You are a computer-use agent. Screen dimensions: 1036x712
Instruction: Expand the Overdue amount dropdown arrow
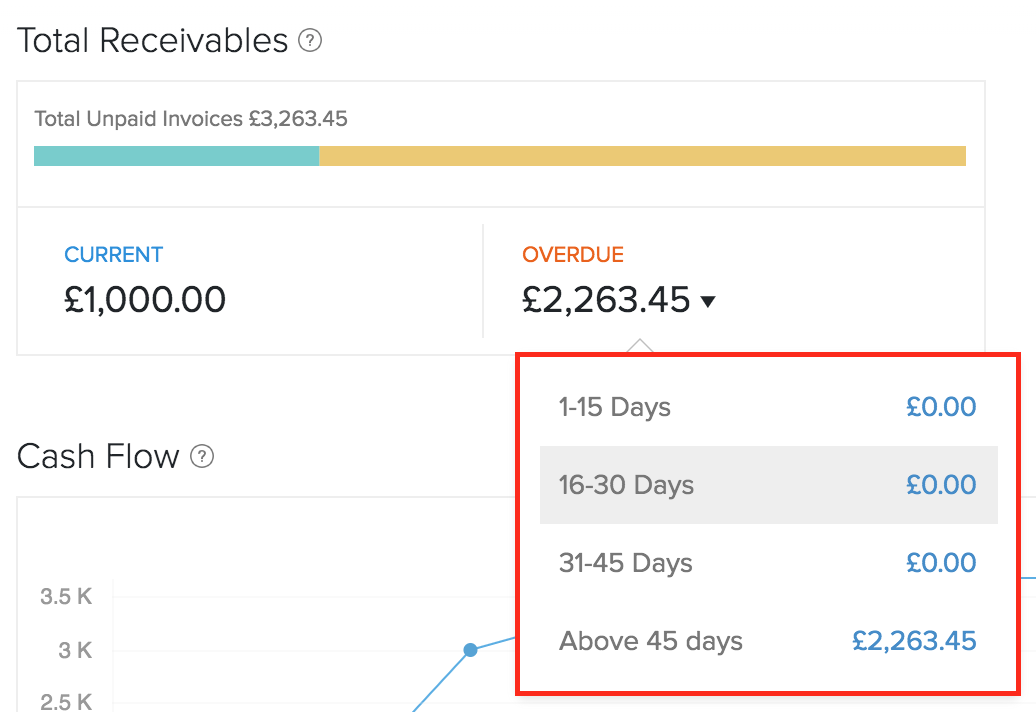pos(708,301)
